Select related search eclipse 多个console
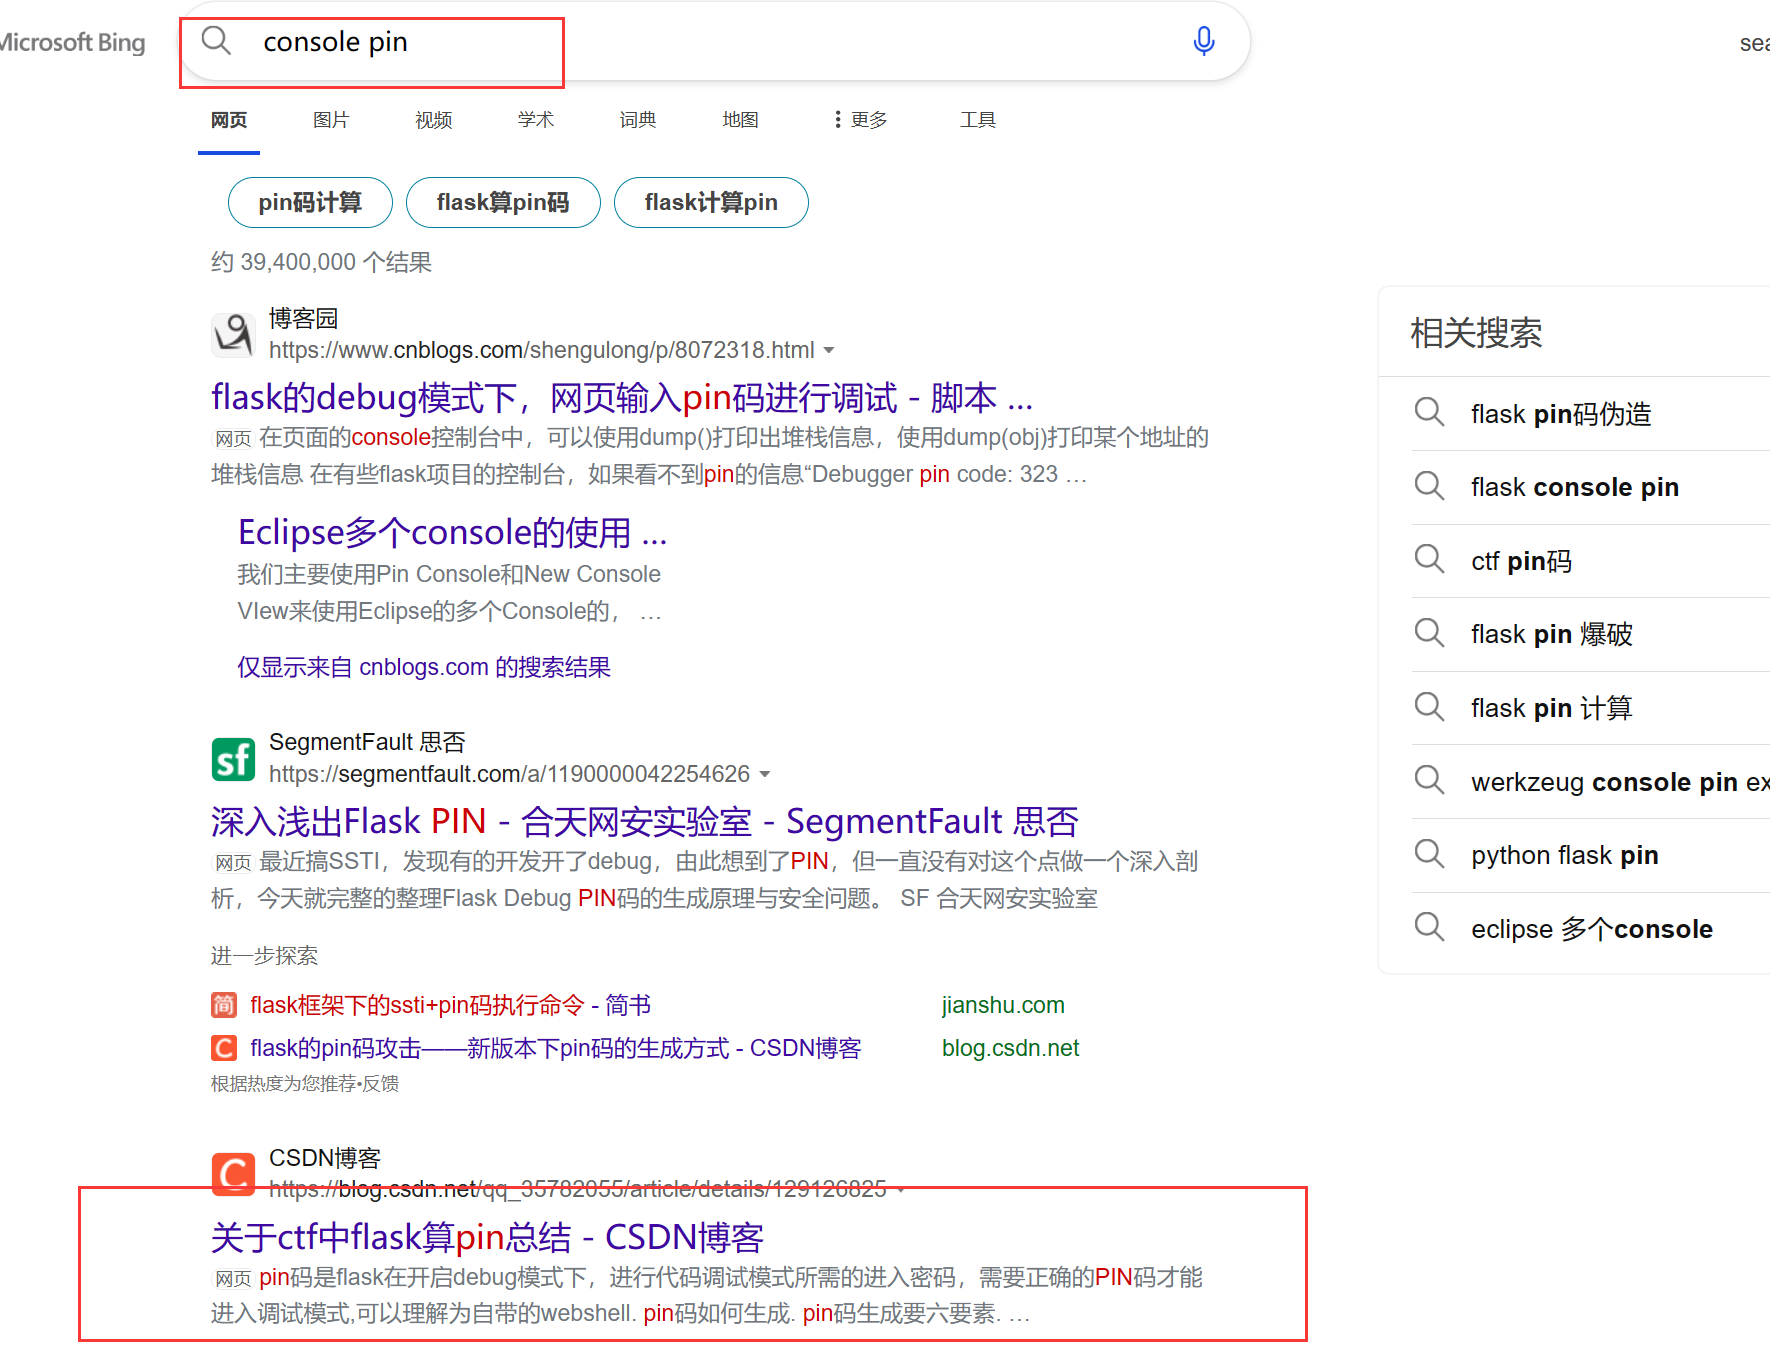 [1592, 929]
